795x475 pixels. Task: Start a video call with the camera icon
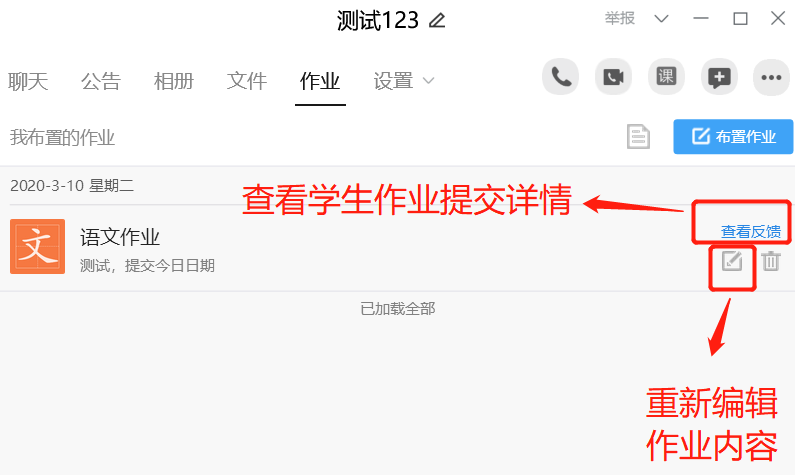point(613,77)
